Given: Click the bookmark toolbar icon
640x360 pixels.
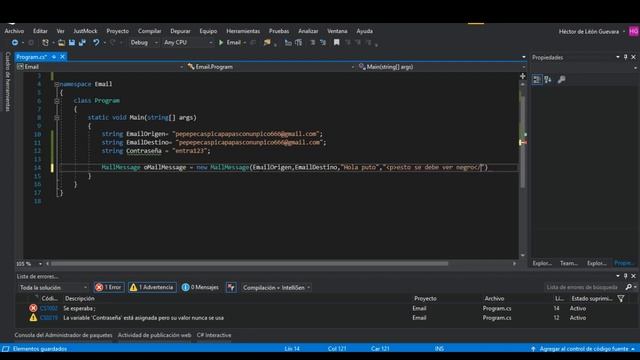Looking at the screenshot, I should click(x=336, y=42).
